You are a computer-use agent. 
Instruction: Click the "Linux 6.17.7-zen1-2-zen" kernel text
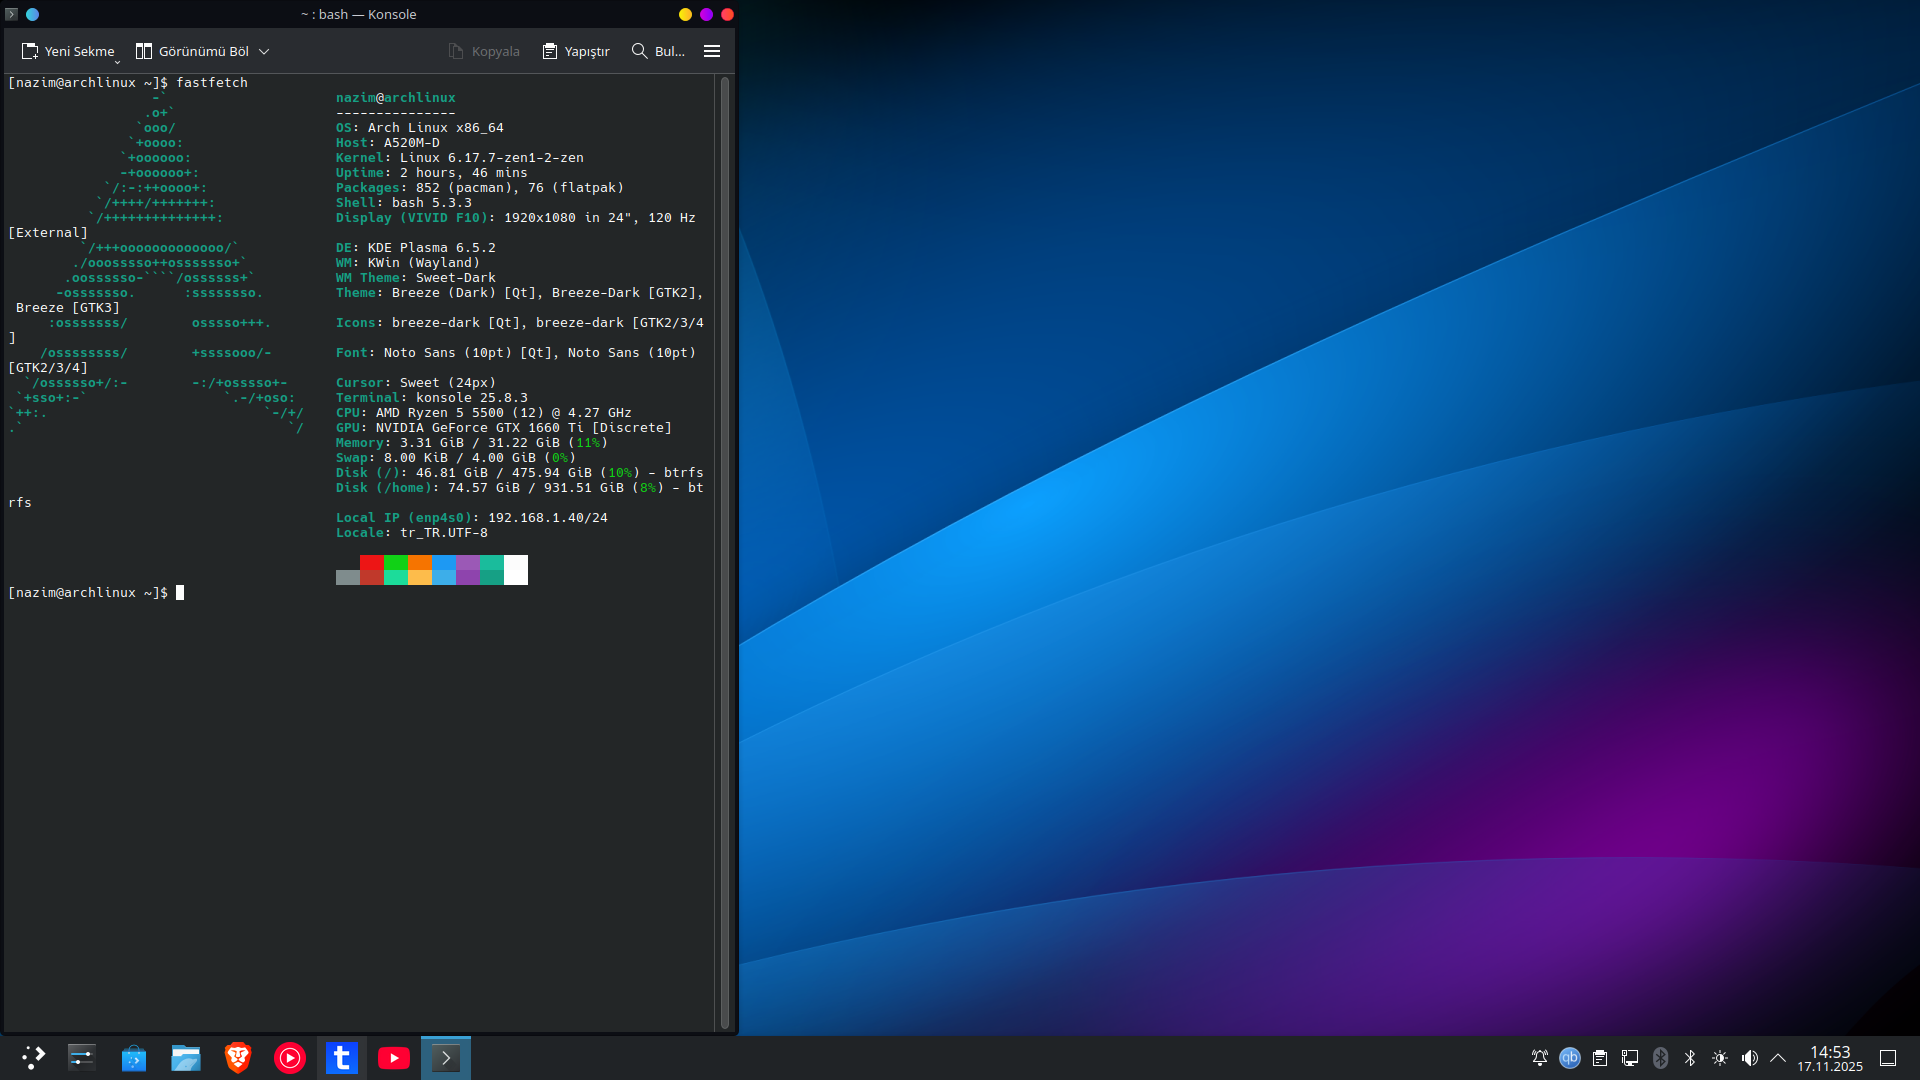492,158
